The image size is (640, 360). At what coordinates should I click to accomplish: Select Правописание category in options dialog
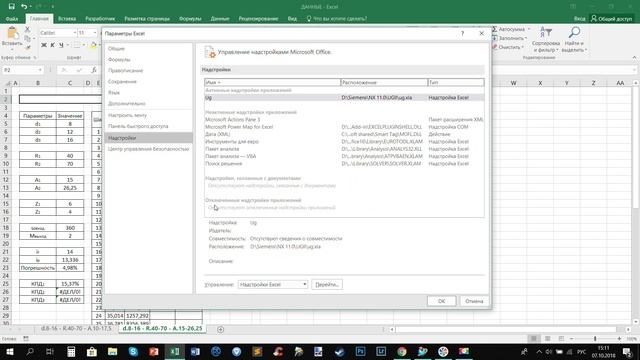click(x=148, y=71)
